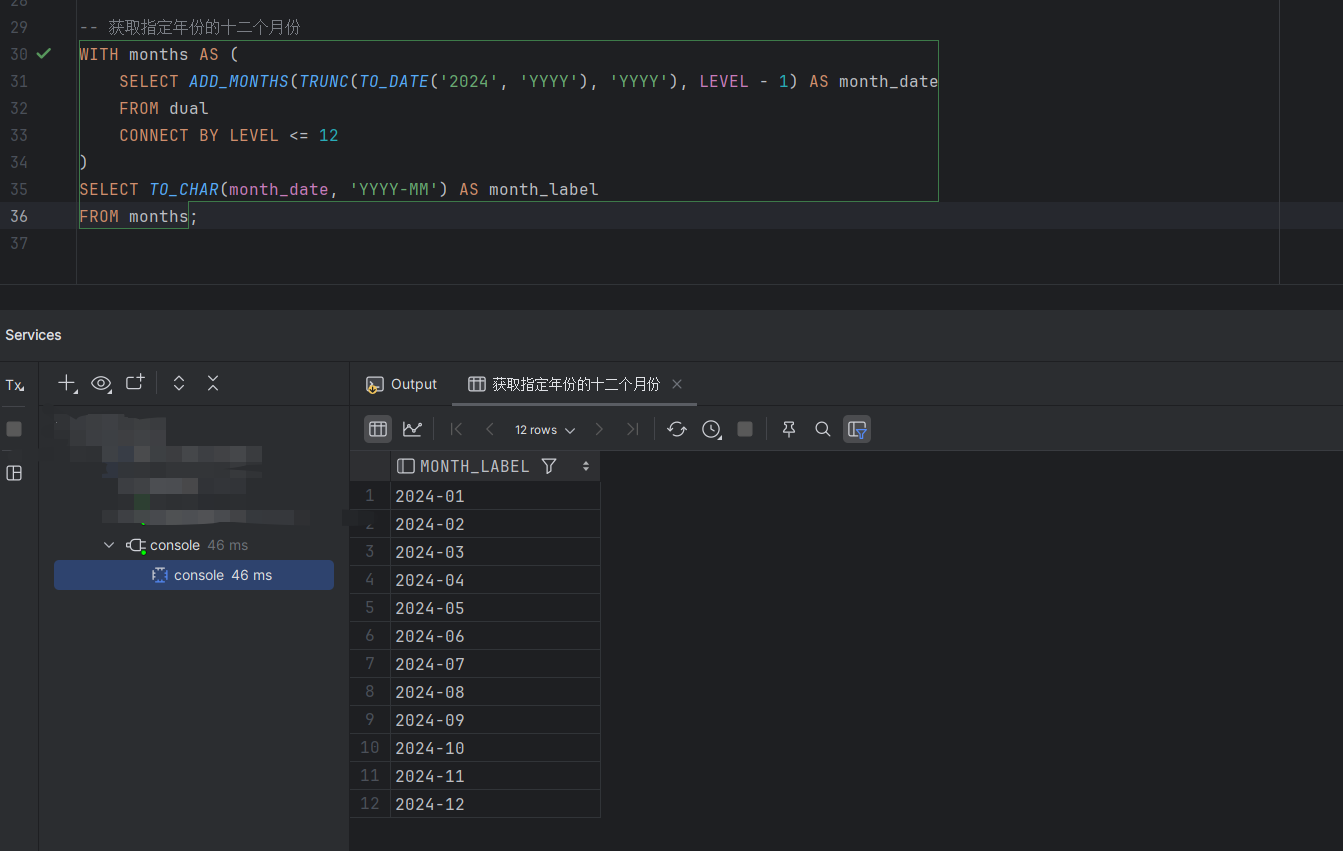Image resolution: width=1343 pixels, height=851 pixels.
Task: Click the open in new tab icon
Action: coord(135,382)
